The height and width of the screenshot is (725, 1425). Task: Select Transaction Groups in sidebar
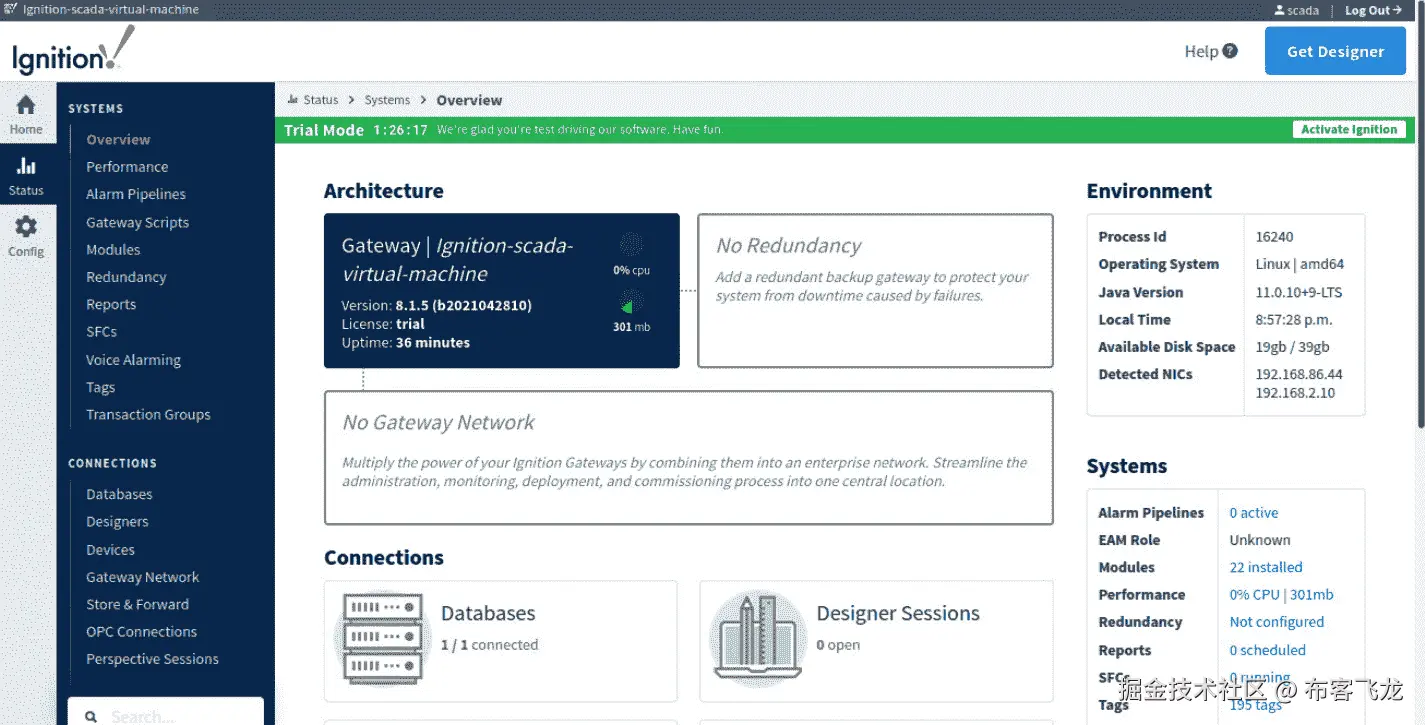[148, 414]
